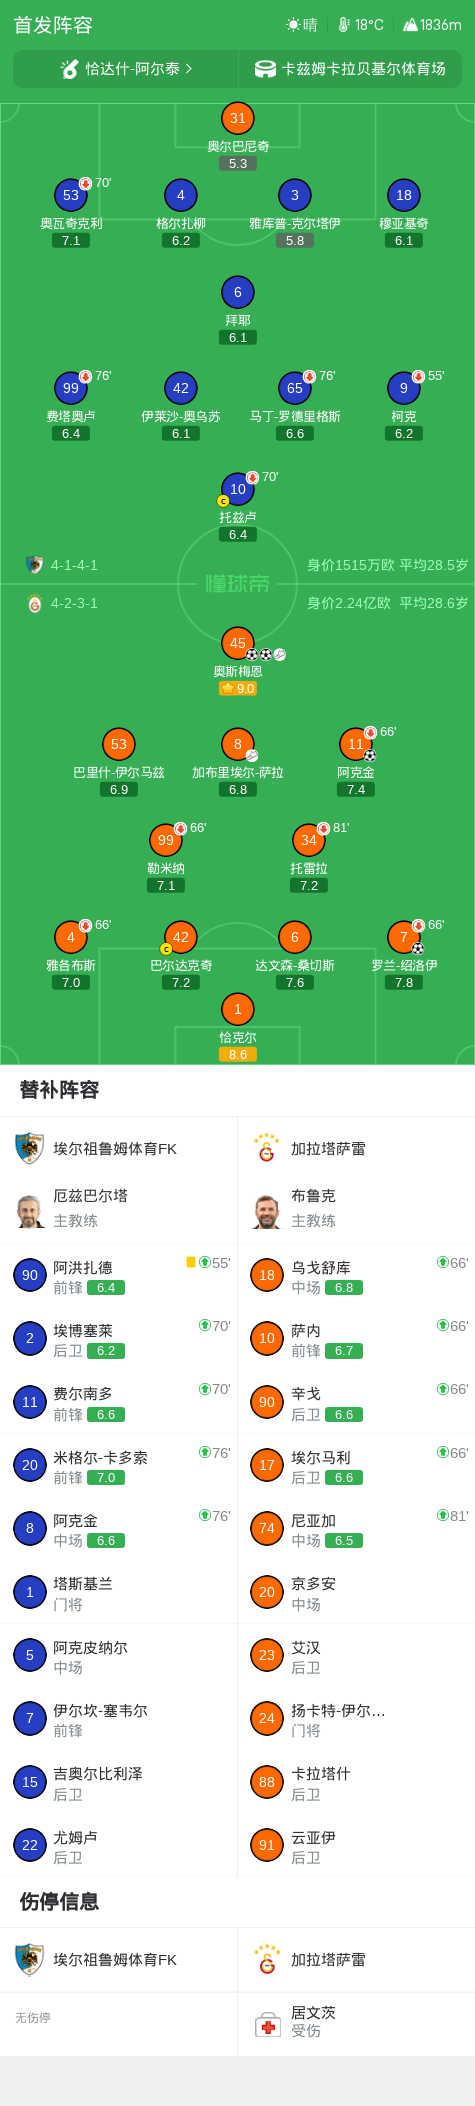475x2106 pixels.
Task: Click the 加拉塔萨雷 crest in substitutes
Action: (266, 1149)
